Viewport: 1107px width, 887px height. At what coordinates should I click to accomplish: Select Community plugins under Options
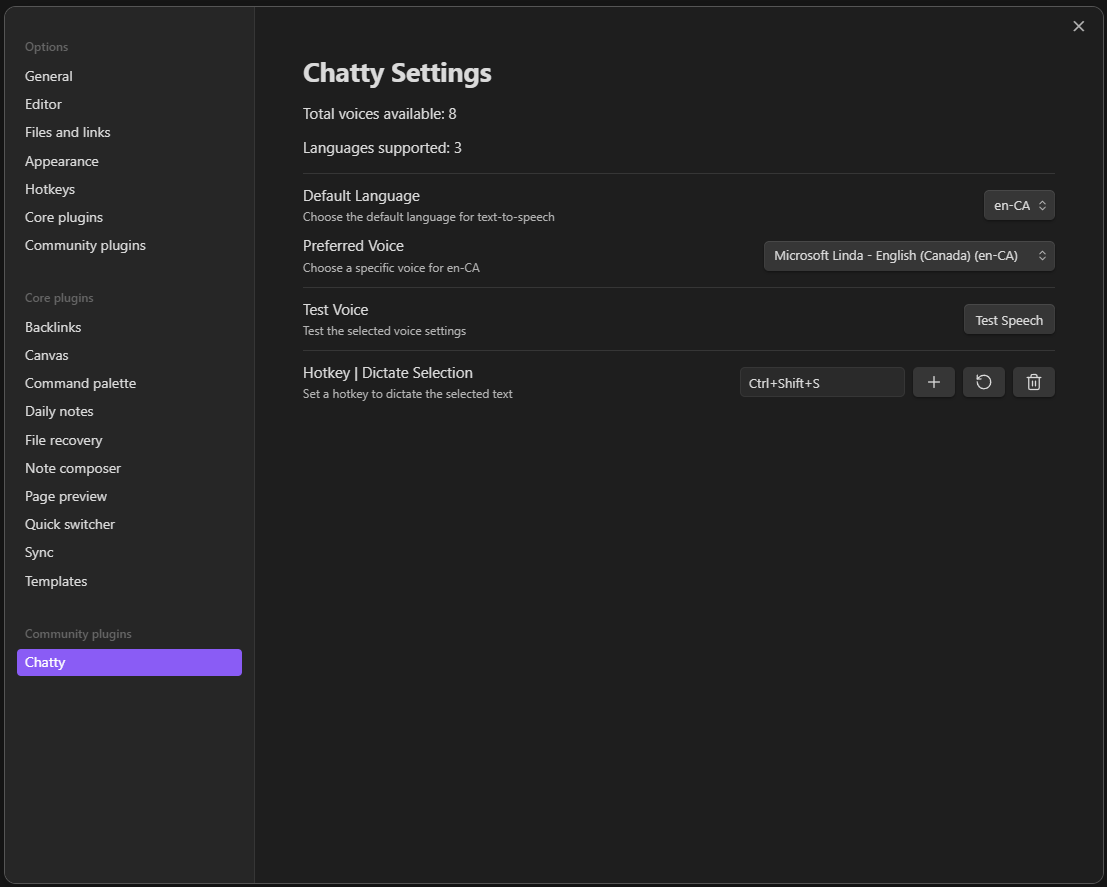point(129,246)
